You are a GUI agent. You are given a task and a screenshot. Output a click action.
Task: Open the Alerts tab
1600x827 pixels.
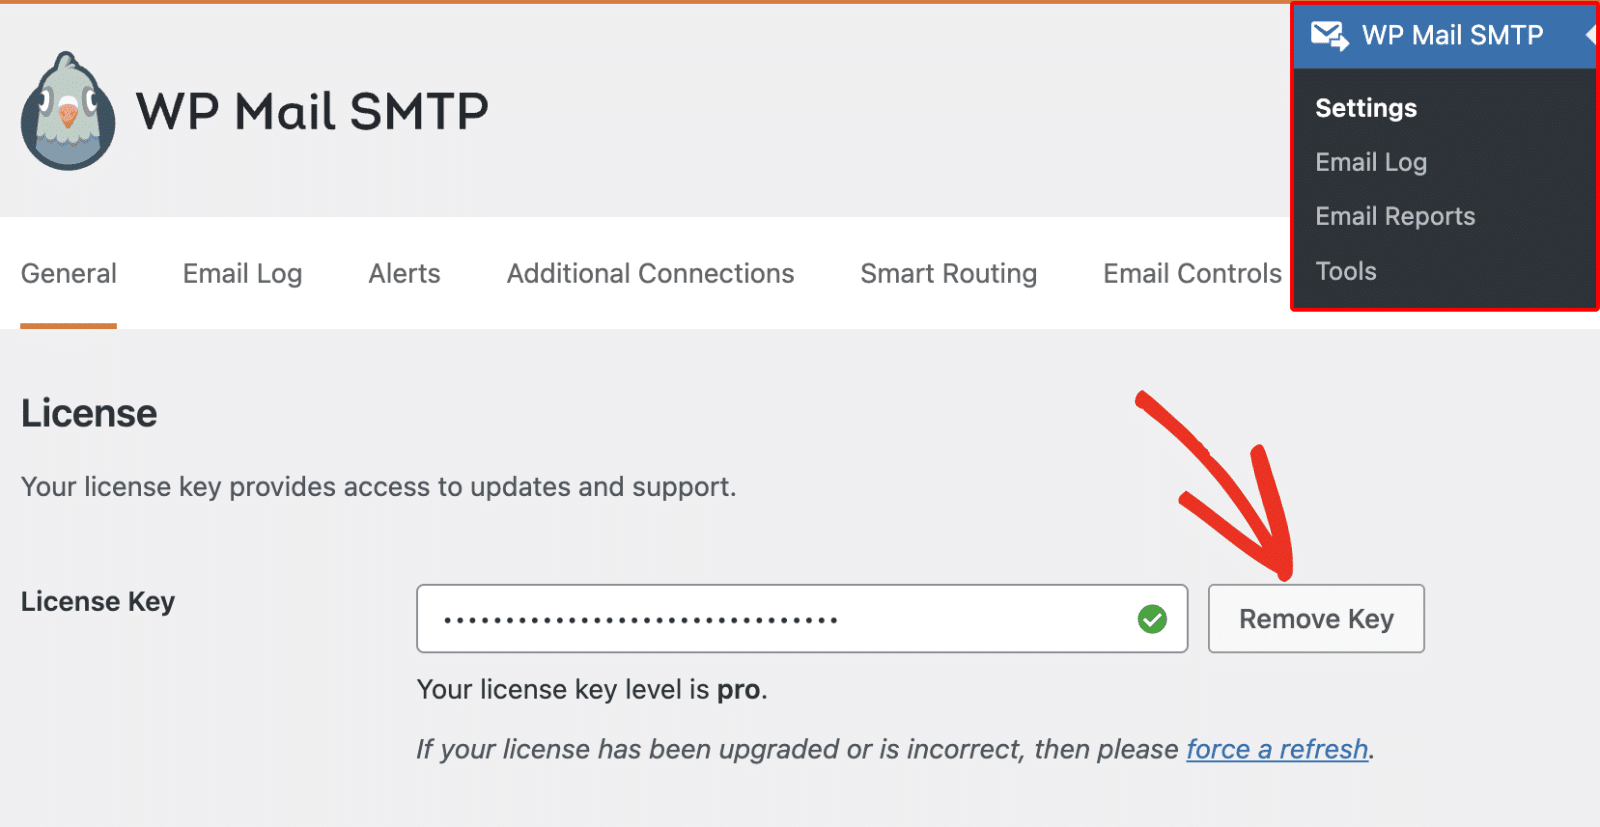(404, 273)
